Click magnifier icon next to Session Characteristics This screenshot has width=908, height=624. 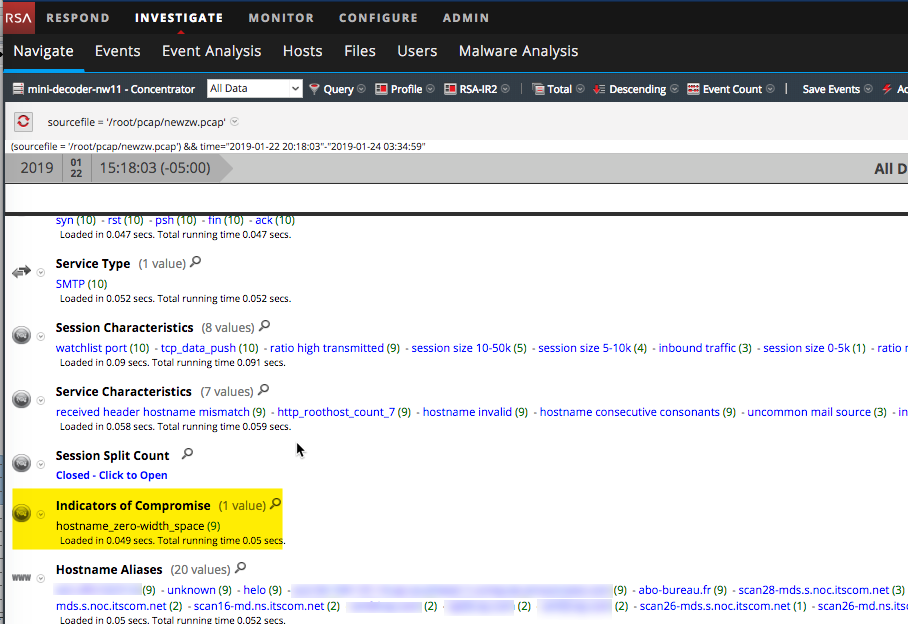coord(265,327)
